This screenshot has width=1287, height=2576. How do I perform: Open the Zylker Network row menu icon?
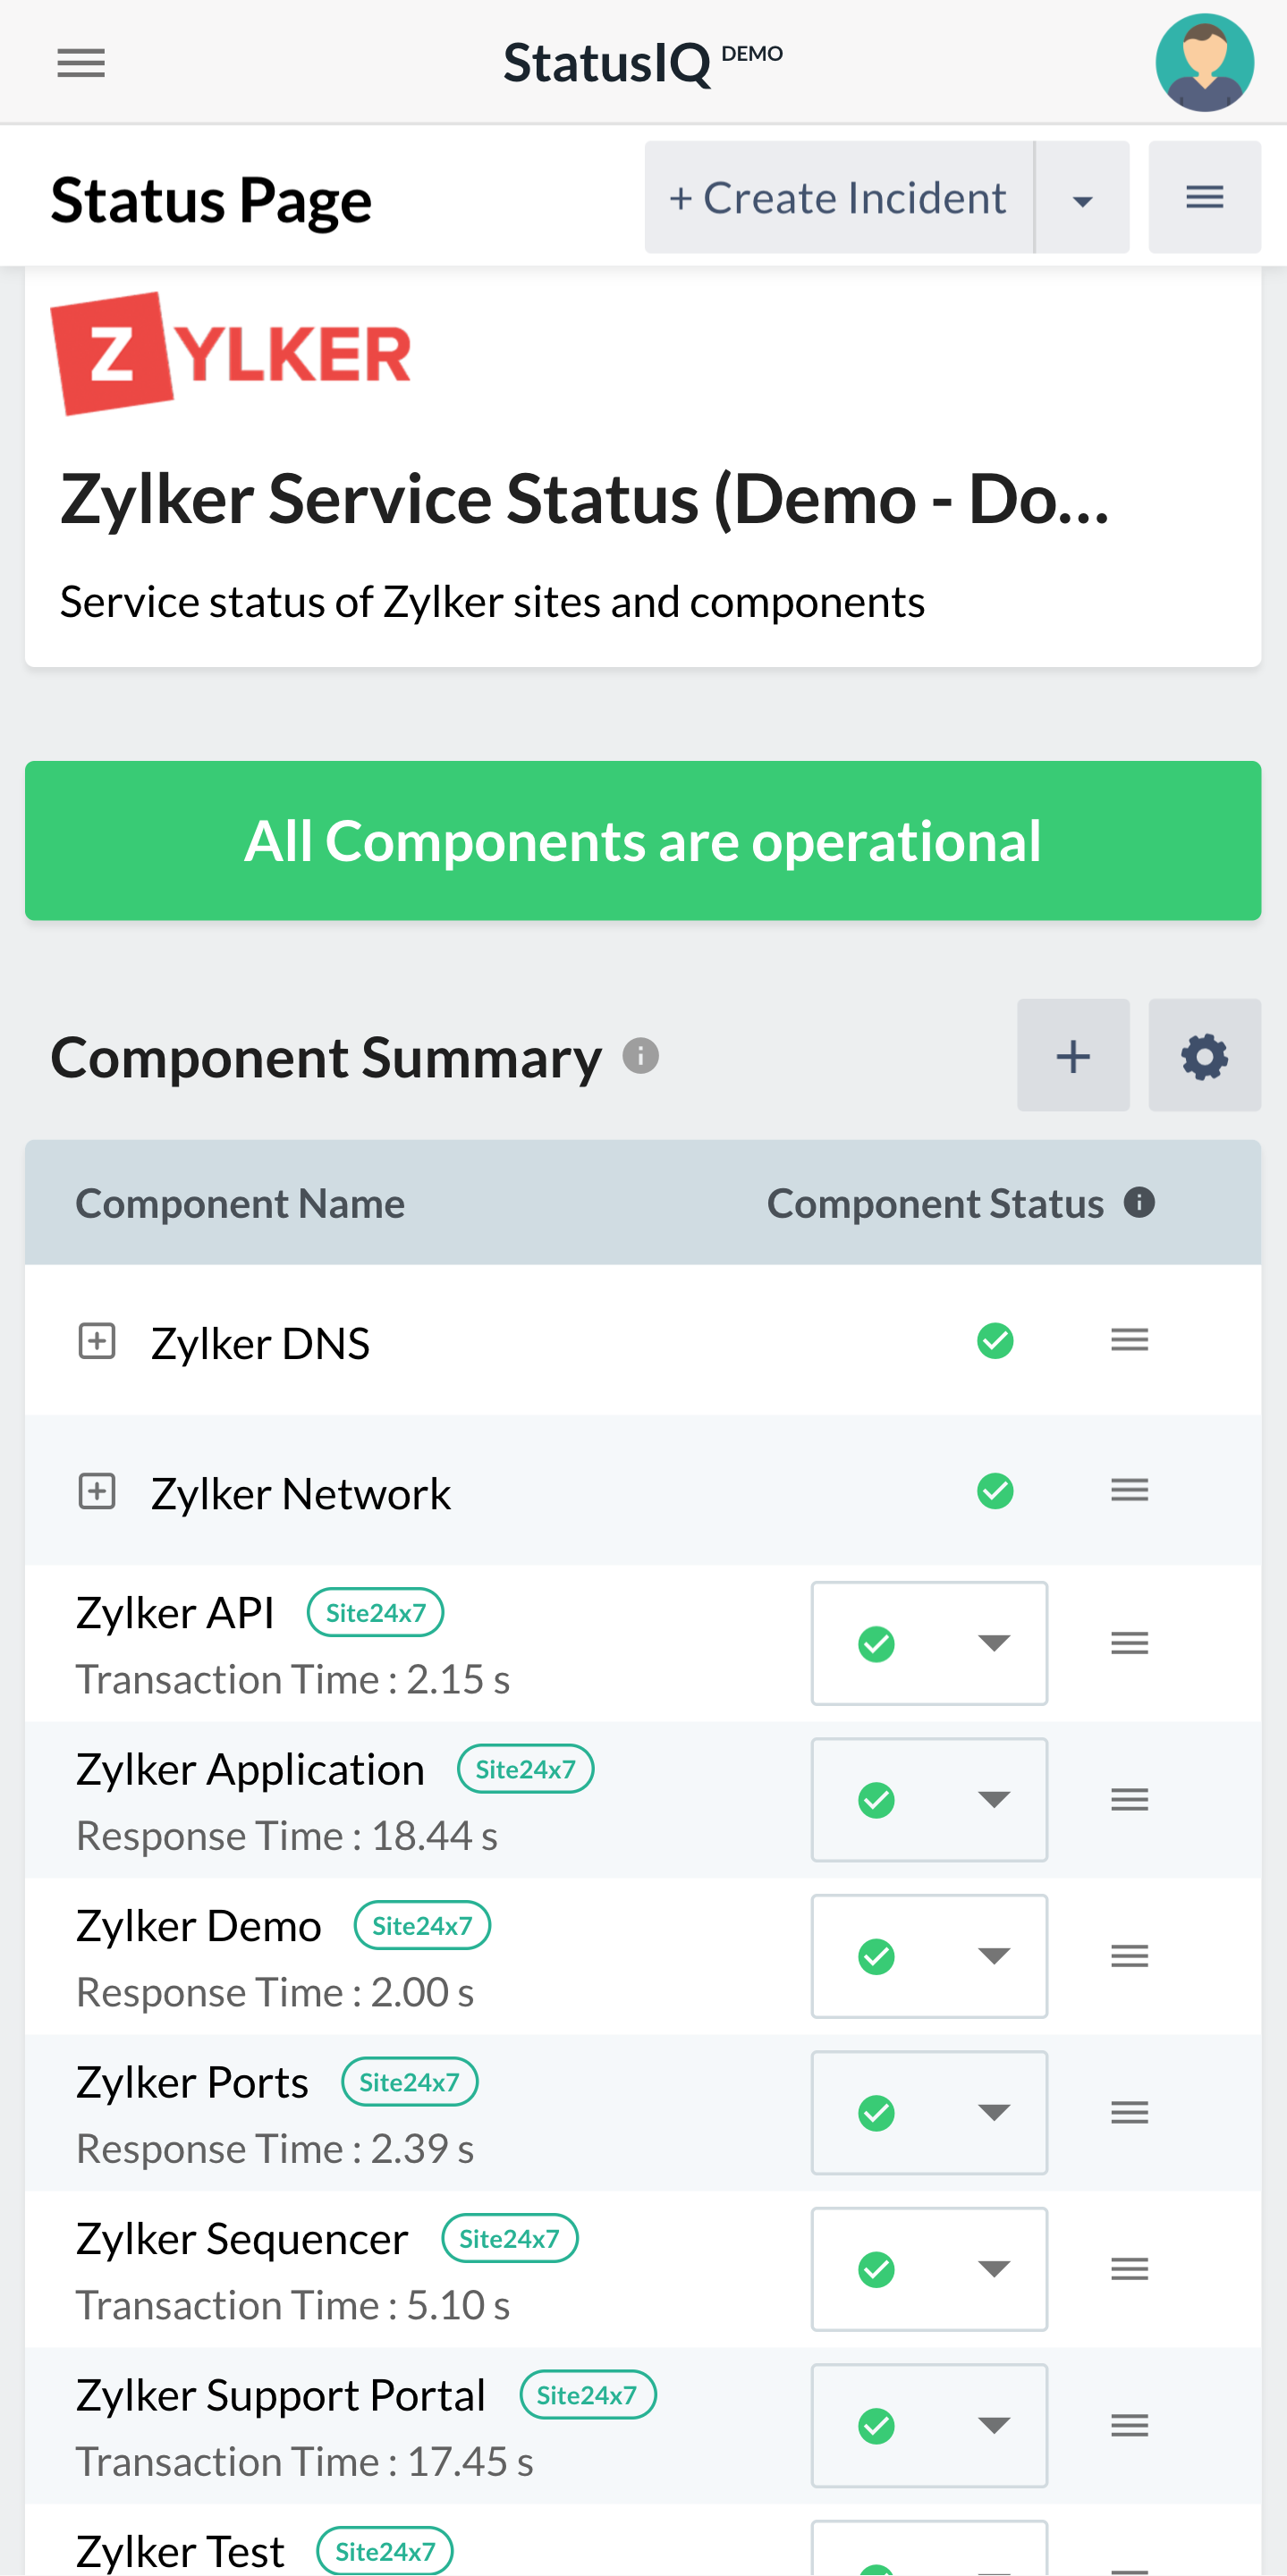tap(1129, 1490)
